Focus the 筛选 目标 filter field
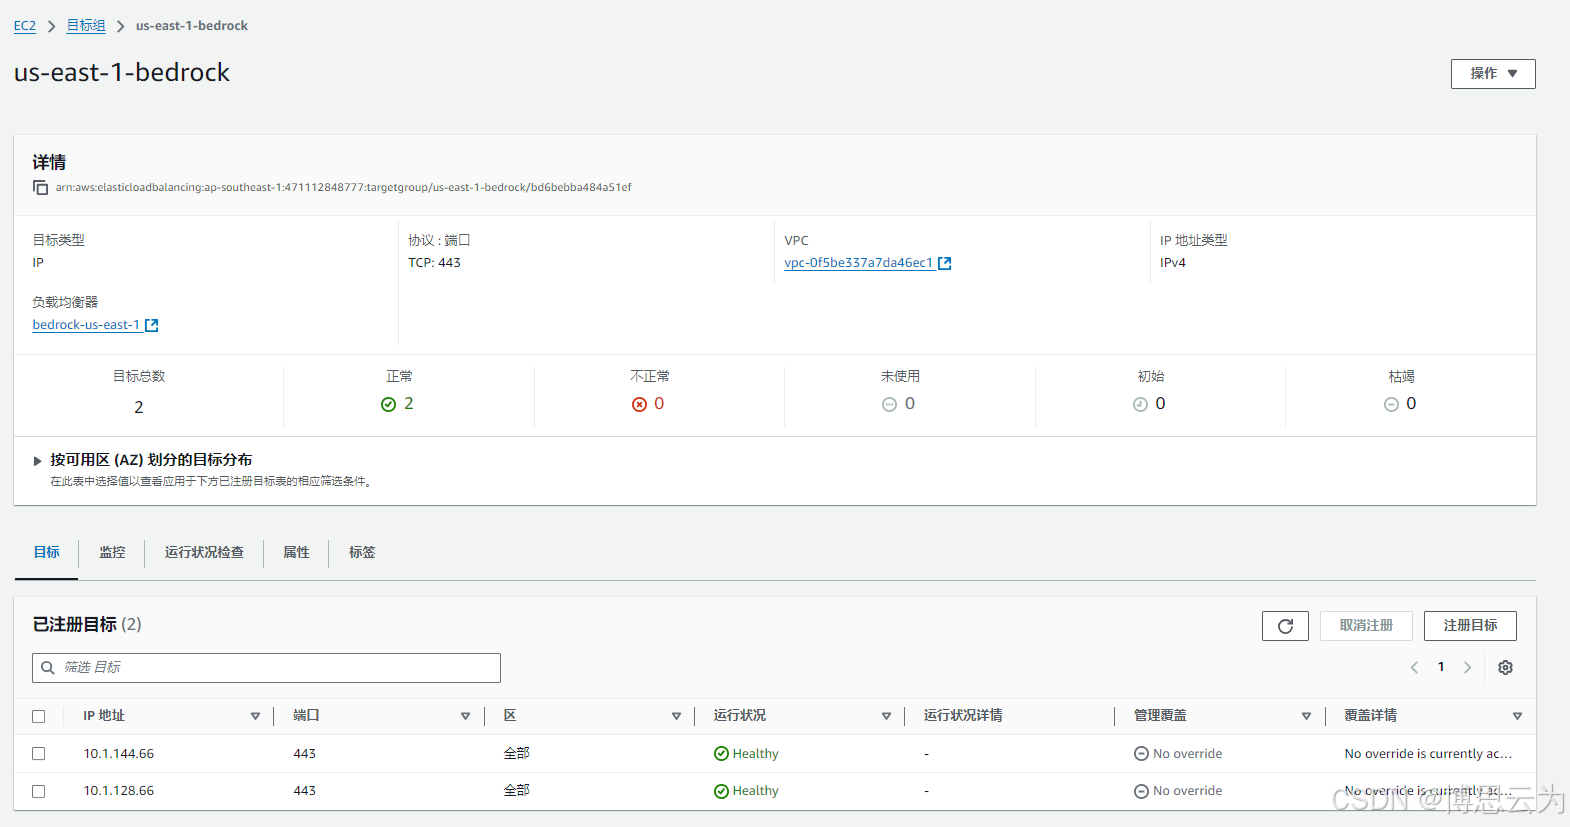 266,668
